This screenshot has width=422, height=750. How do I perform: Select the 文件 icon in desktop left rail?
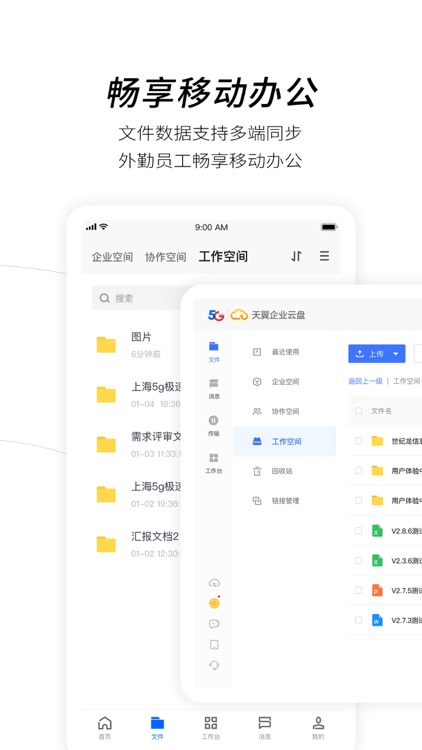click(214, 352)
